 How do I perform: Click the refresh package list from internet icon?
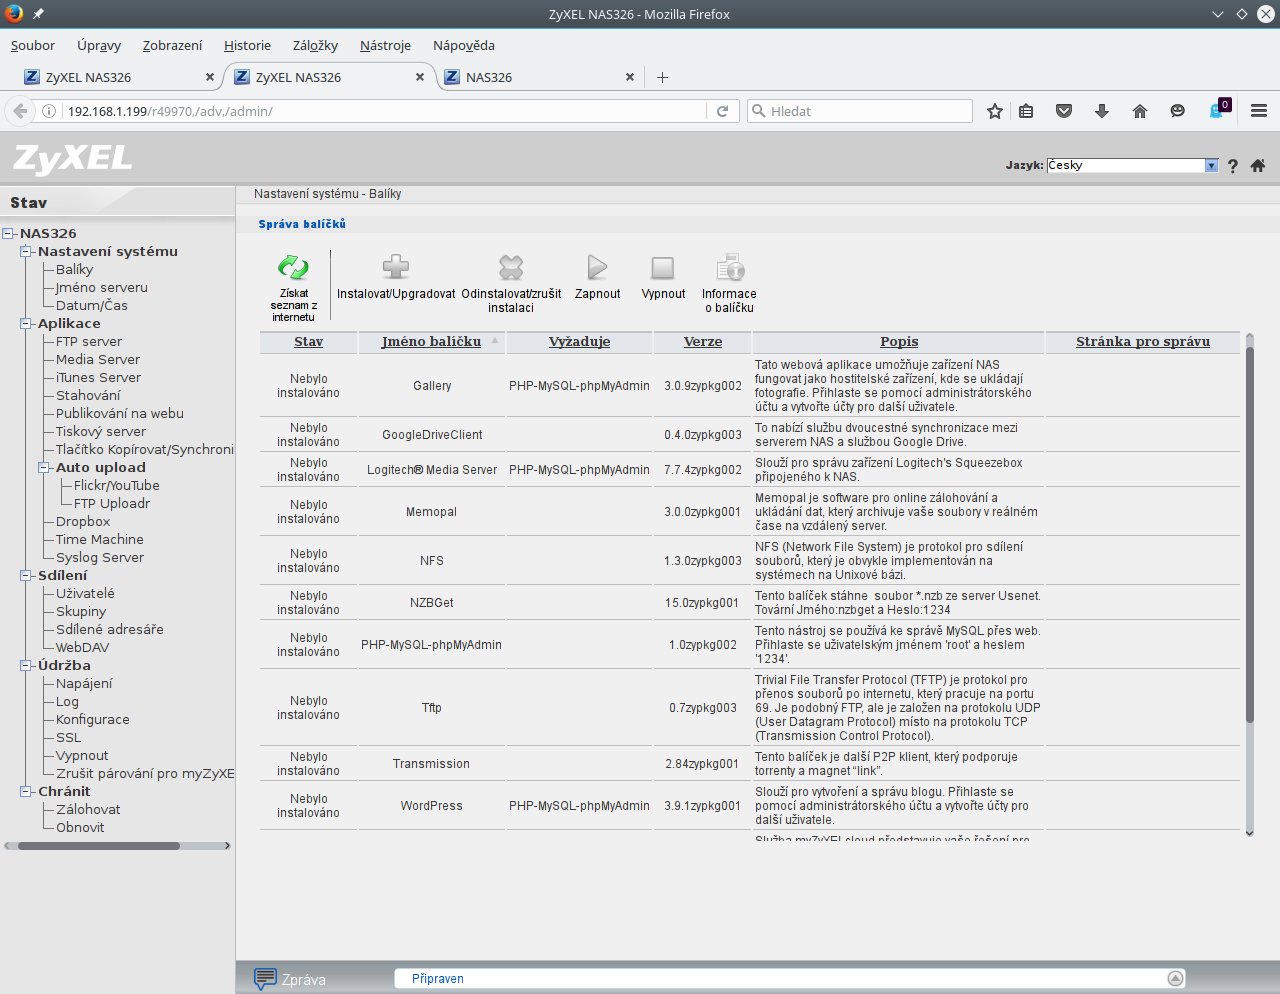point(293,267)
